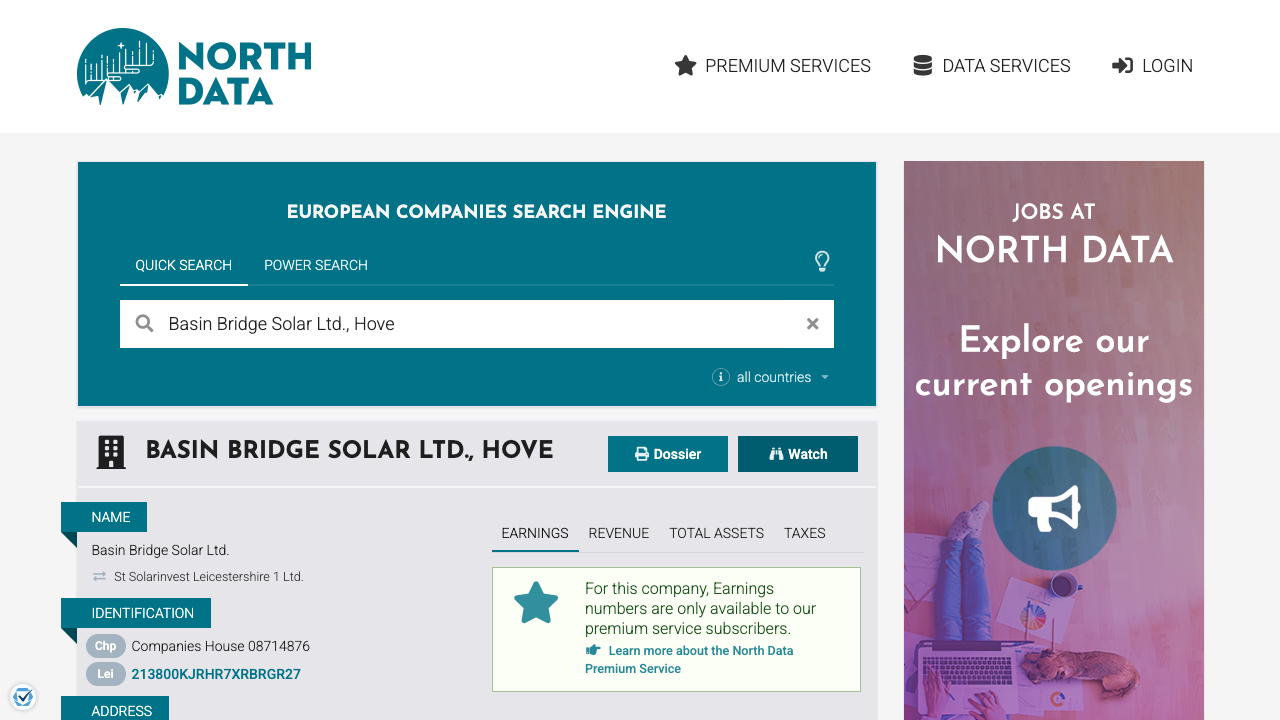Clear the search field with the X

coord(812,323)
